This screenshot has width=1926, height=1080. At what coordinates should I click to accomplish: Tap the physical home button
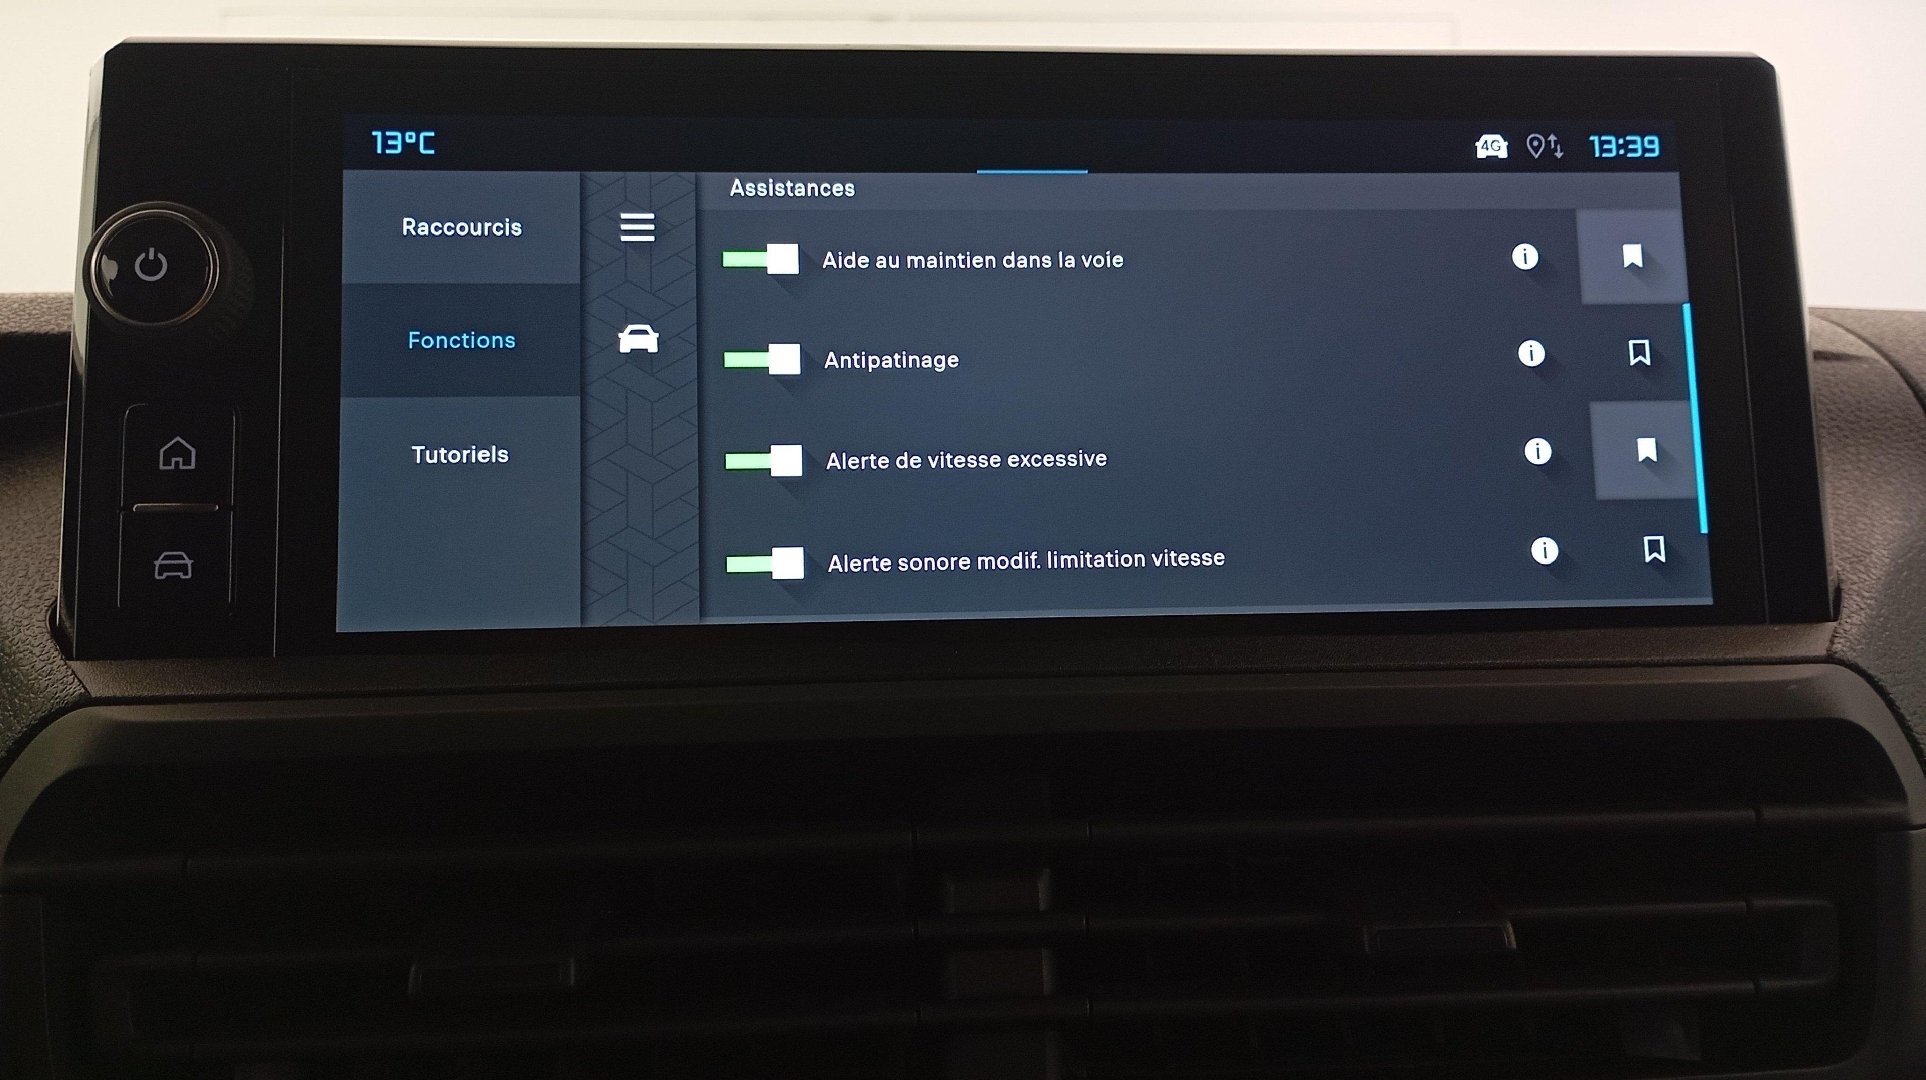pyautogui.click(x=177, y=453)
